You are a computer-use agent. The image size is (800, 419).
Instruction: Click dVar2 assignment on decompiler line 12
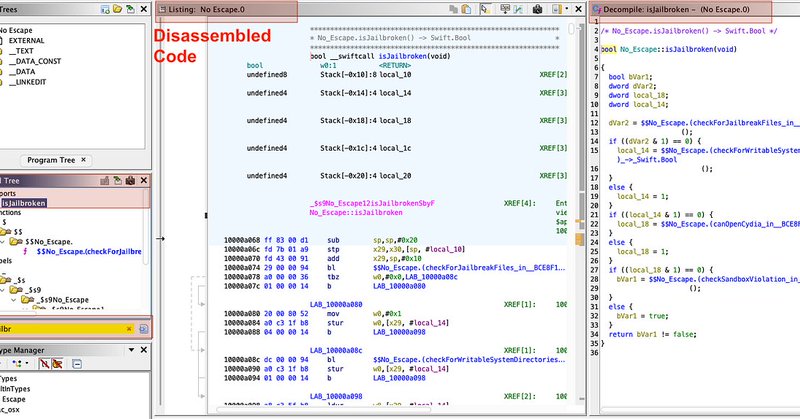[704, 122]
